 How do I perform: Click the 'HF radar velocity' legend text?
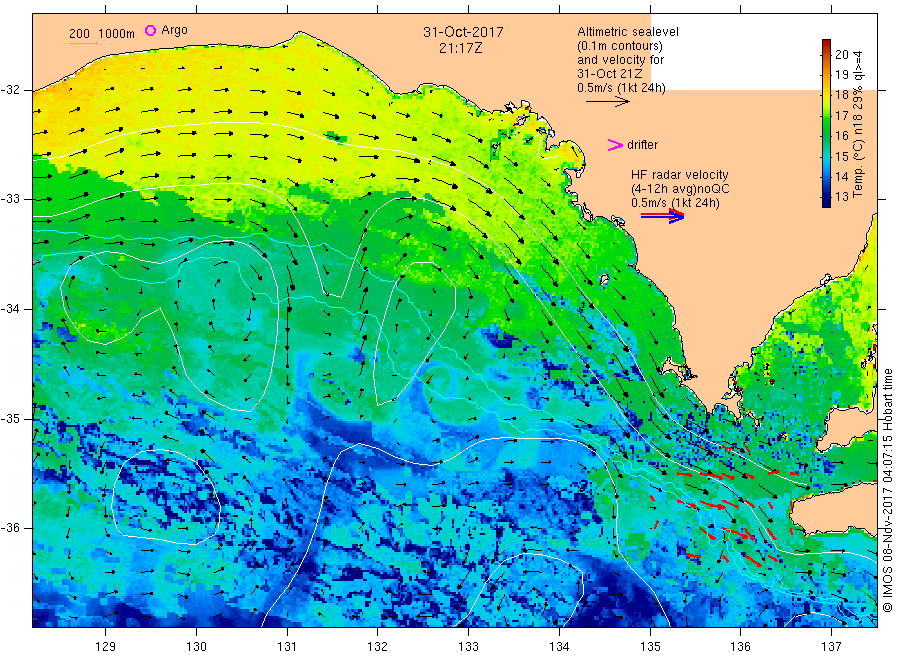click(x=680, y=175)
